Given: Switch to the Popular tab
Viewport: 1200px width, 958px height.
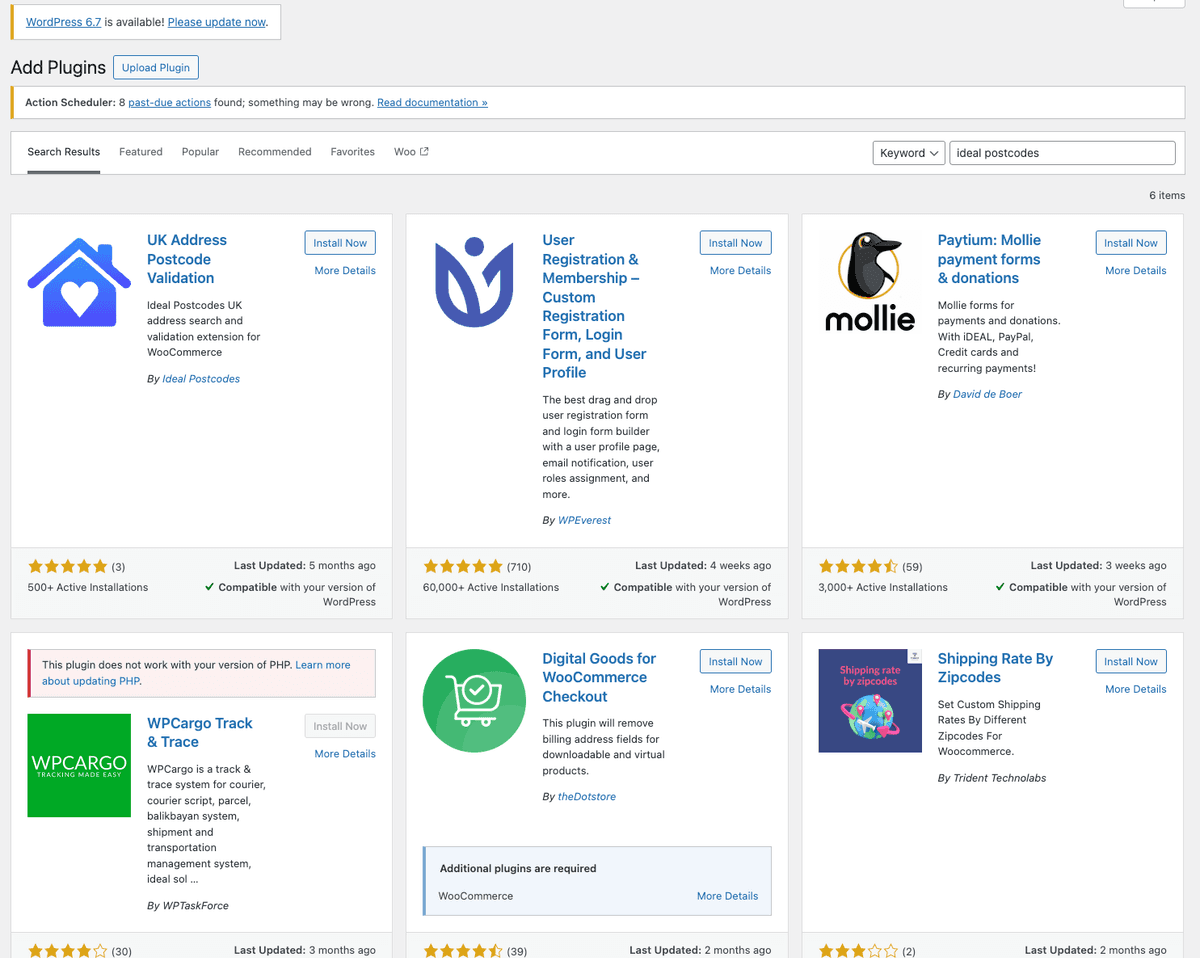Looking at the screenshot, I should tap(200, 152).
